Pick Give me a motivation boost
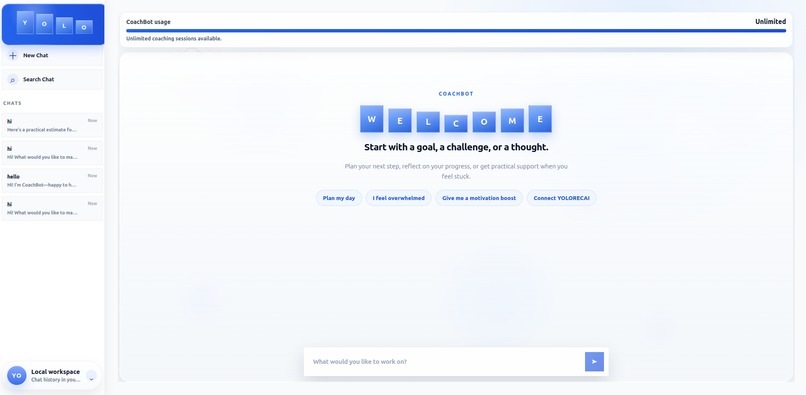Viewport: 806px width, 395px height. 479,198
